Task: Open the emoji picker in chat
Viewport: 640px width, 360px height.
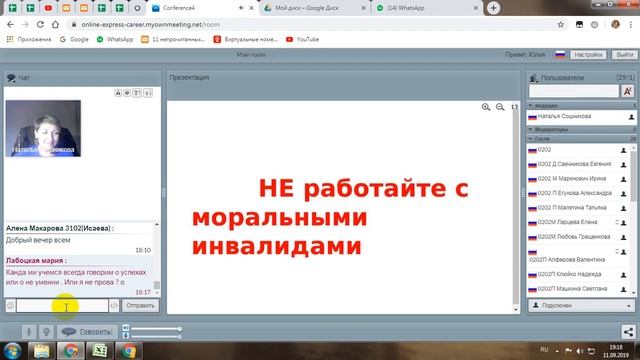Action: tap(11, 305)
